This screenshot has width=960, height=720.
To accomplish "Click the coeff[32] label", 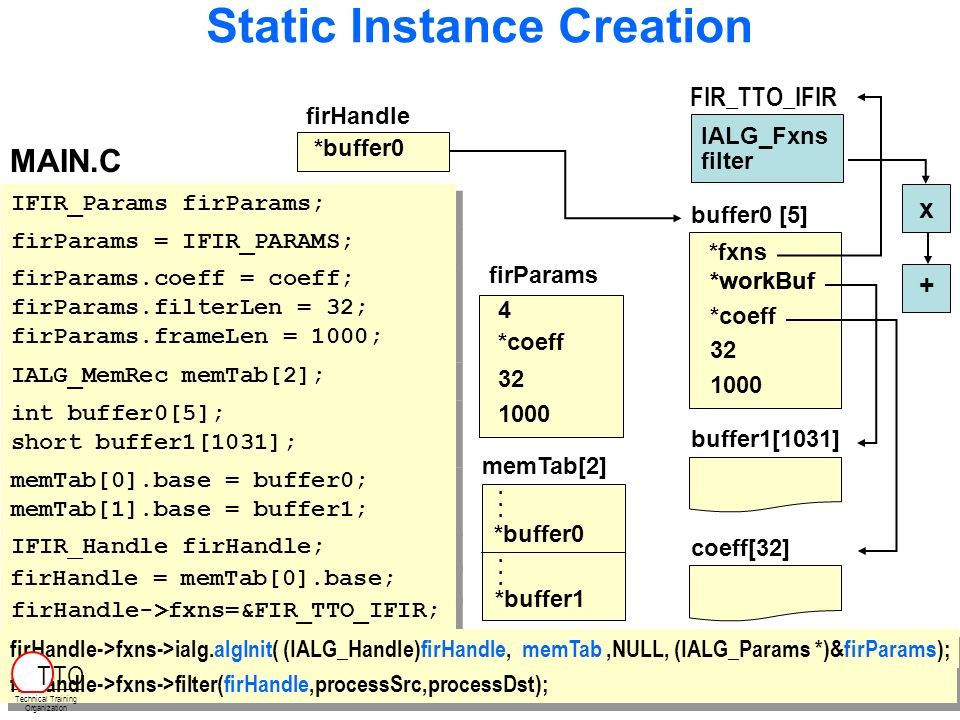I will pyautogui.click(x=740, y=549).
